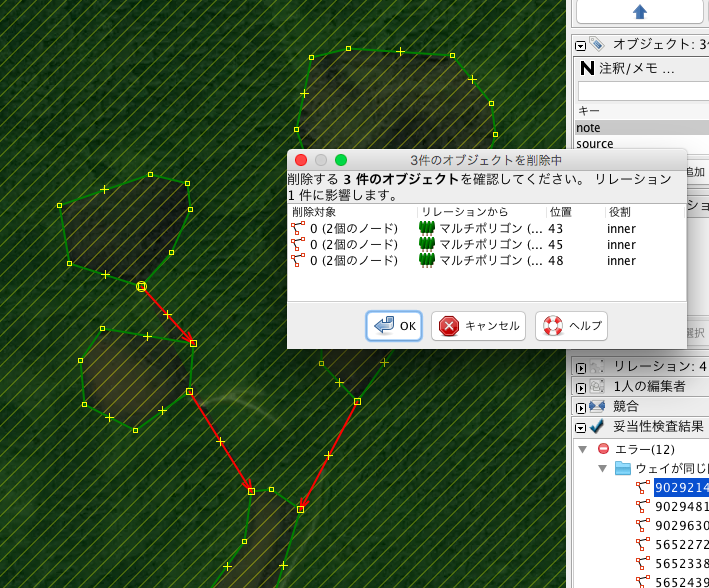Click the blue up arrow button
The height and width of the screenshot is (588, 709).
coord(639,11)
